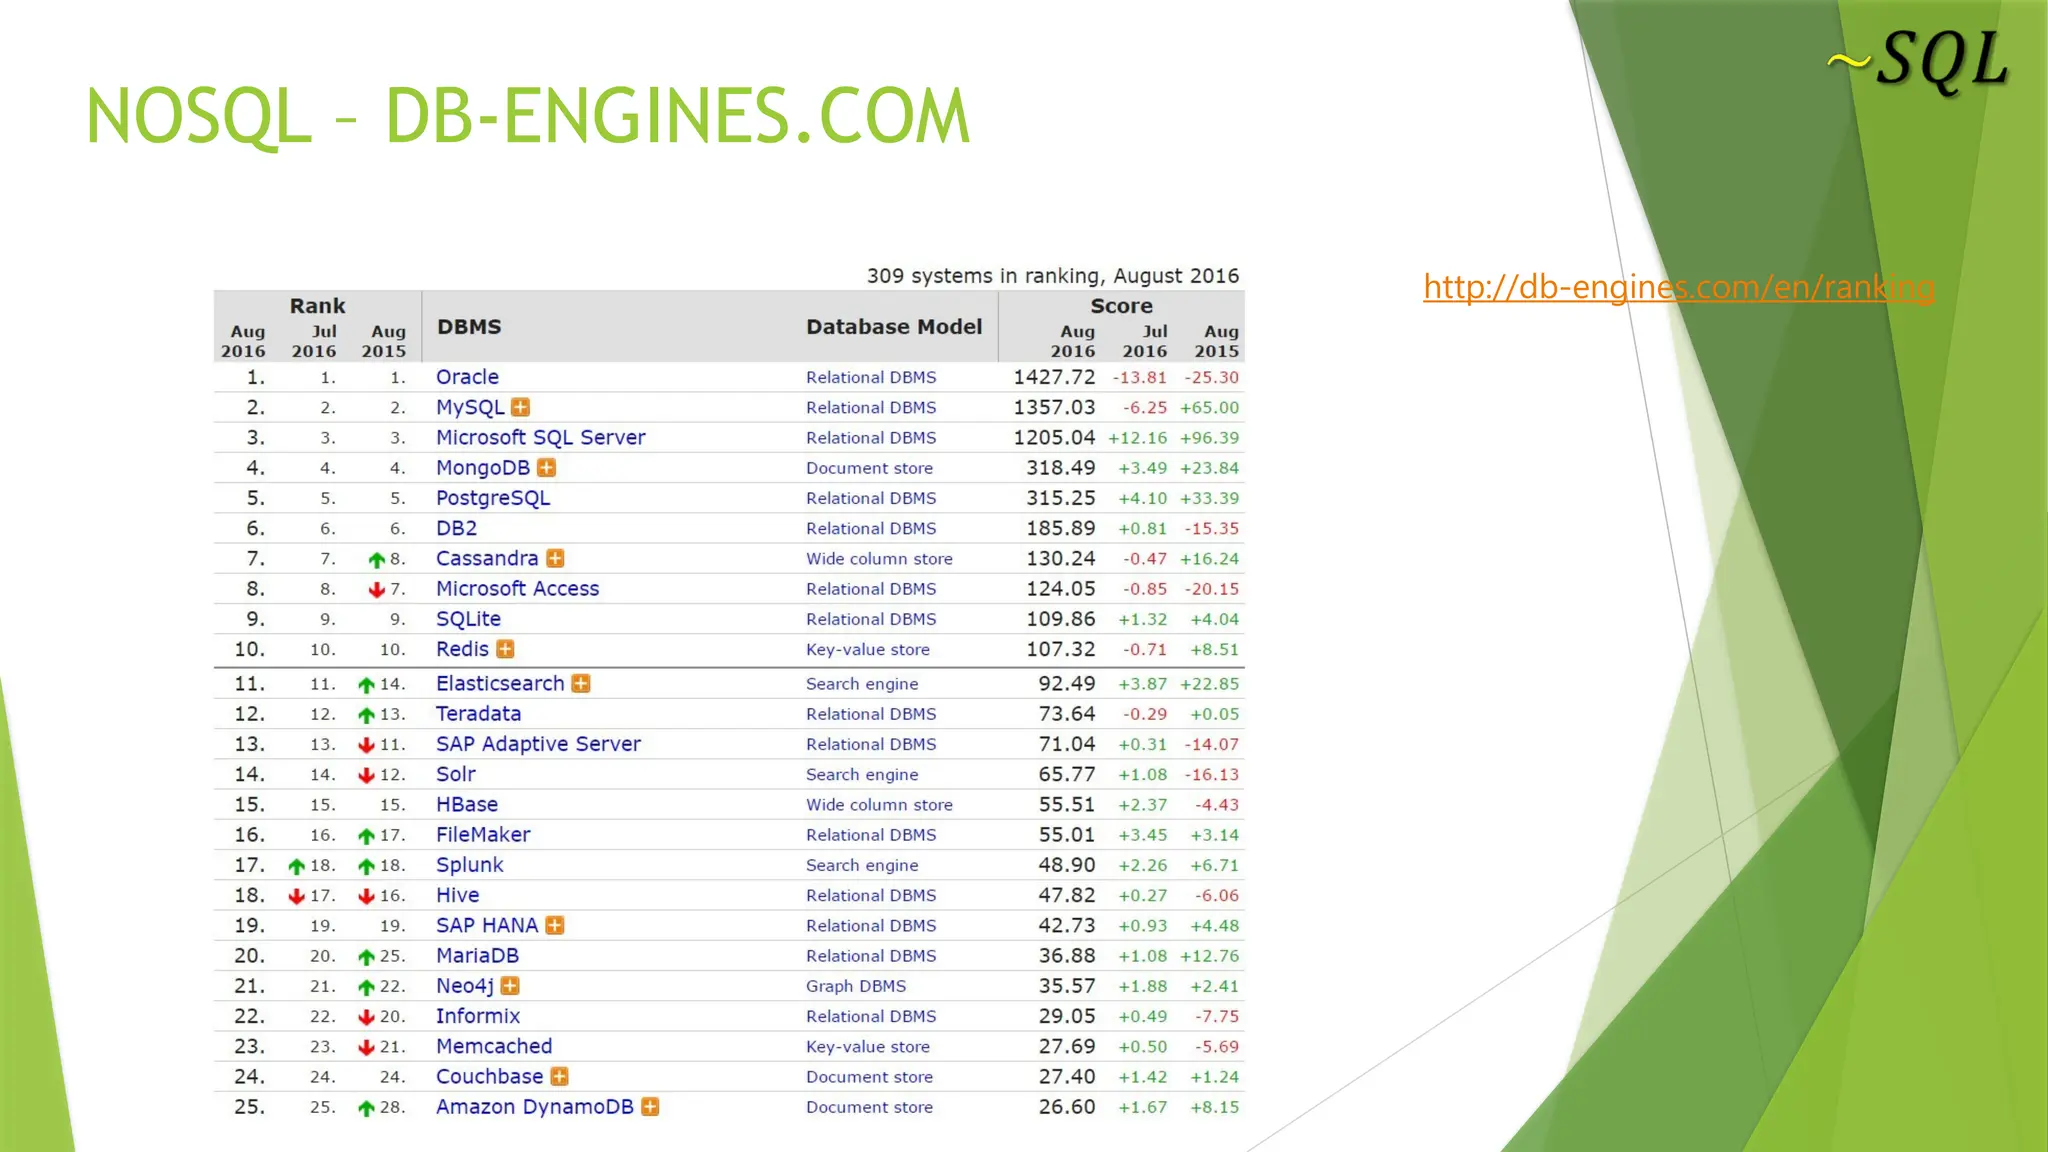Open the Microsoft Access link
Viewport: 2048px width, 1152px height.
click(518, 588)
